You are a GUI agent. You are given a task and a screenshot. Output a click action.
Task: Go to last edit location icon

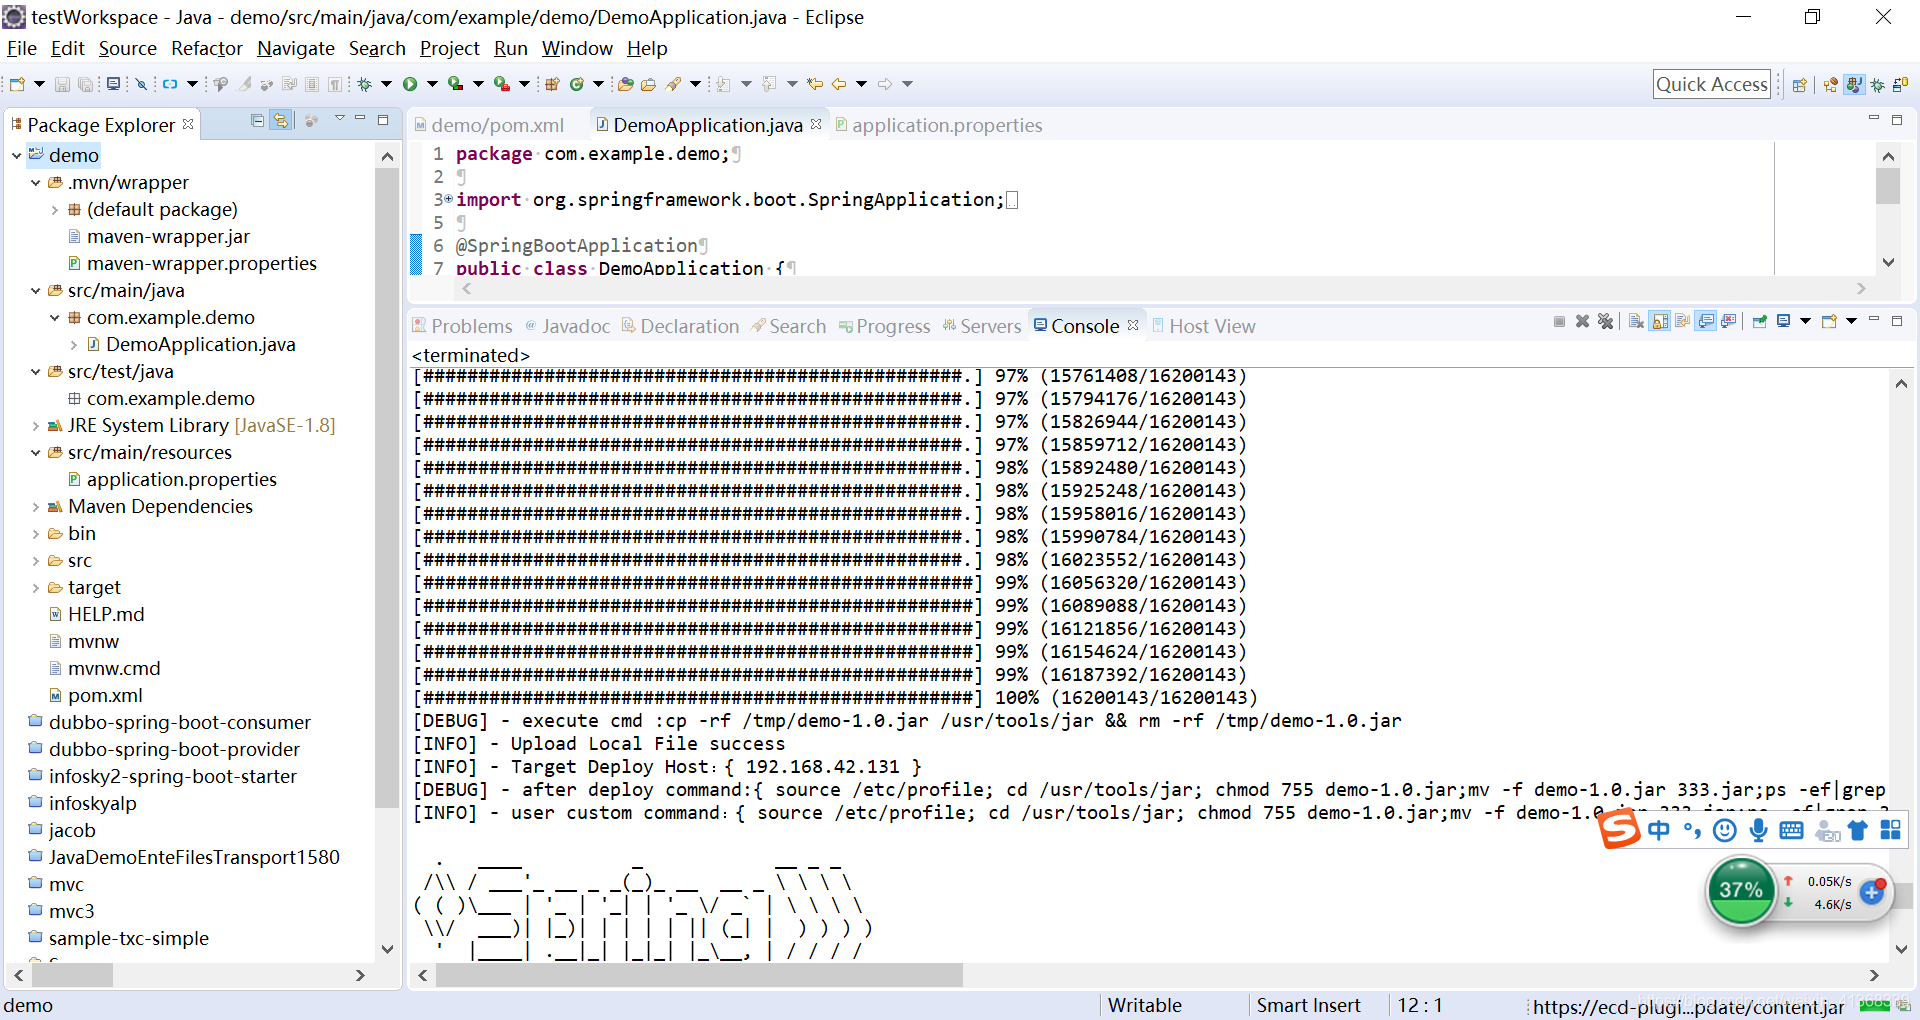click(815, 84)
